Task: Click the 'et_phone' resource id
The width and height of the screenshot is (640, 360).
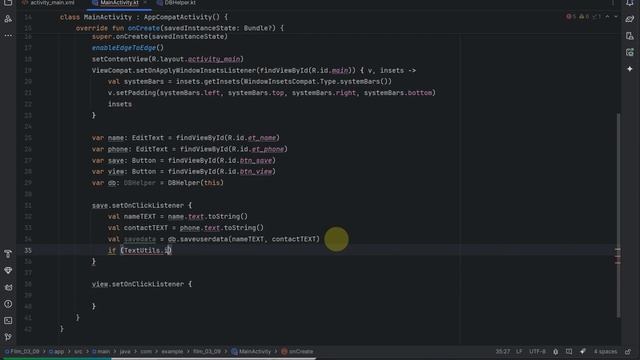Action: [268, 149]
